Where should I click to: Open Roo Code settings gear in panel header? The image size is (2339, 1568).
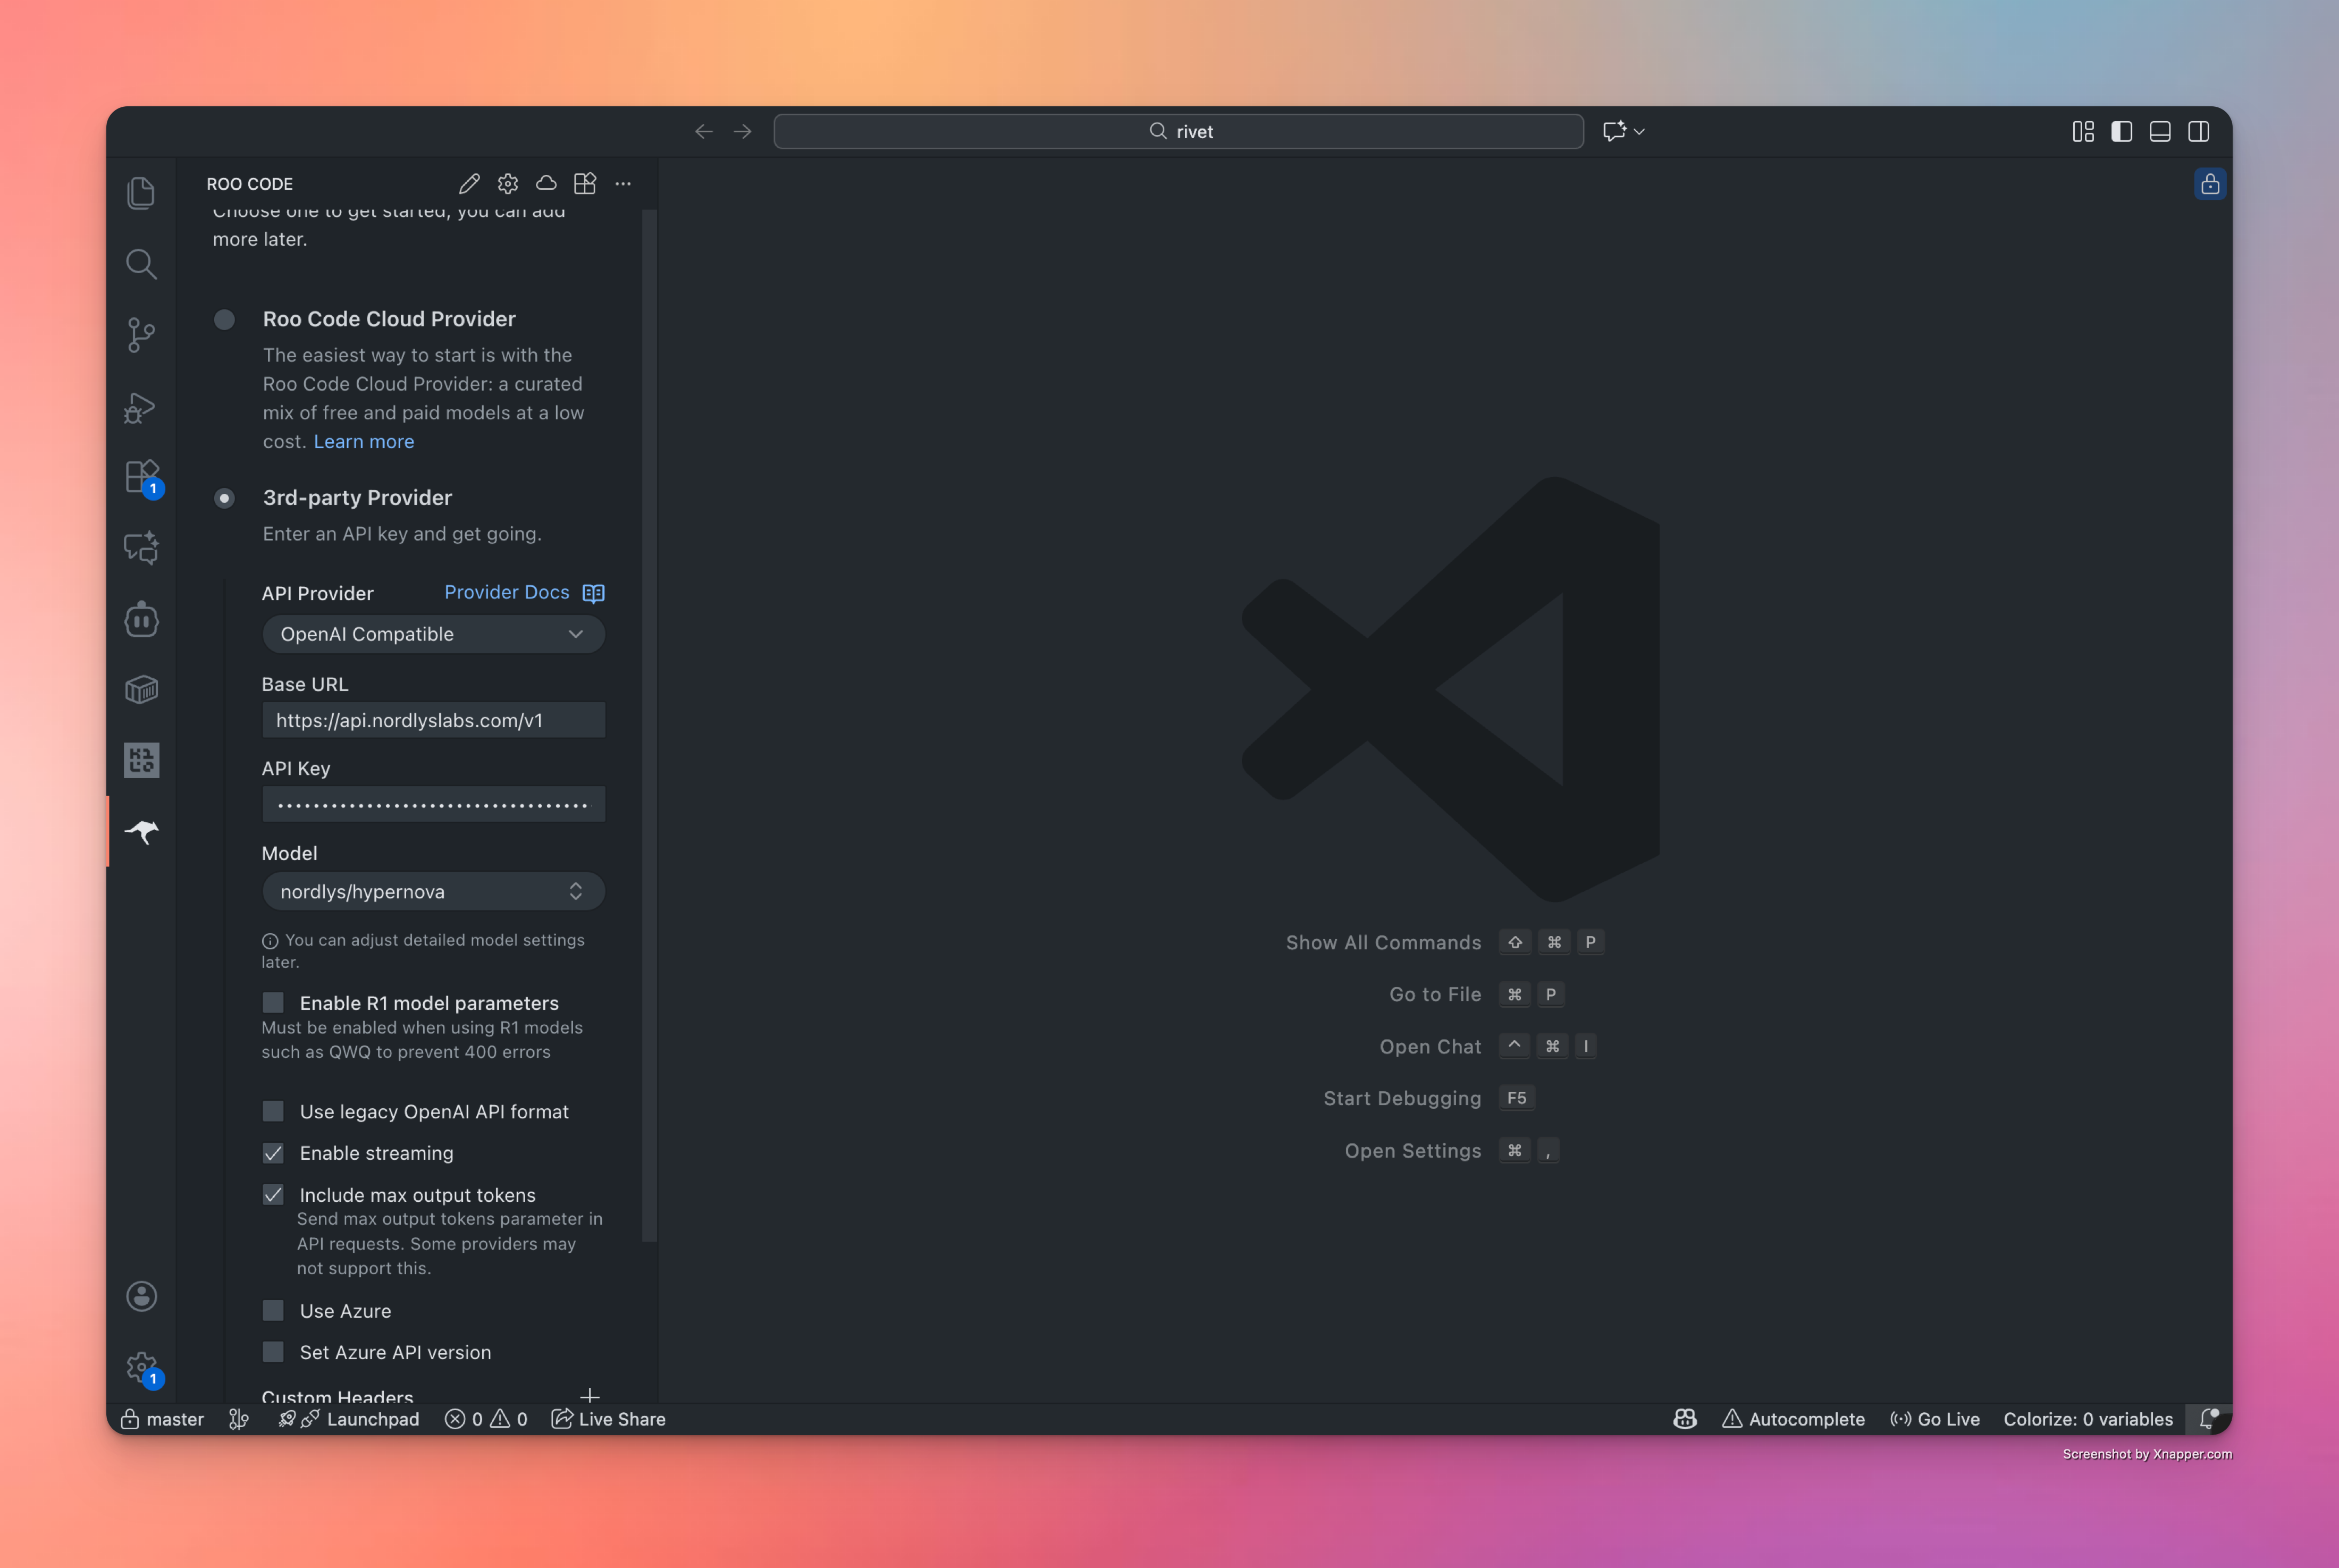tap(507, 183)
